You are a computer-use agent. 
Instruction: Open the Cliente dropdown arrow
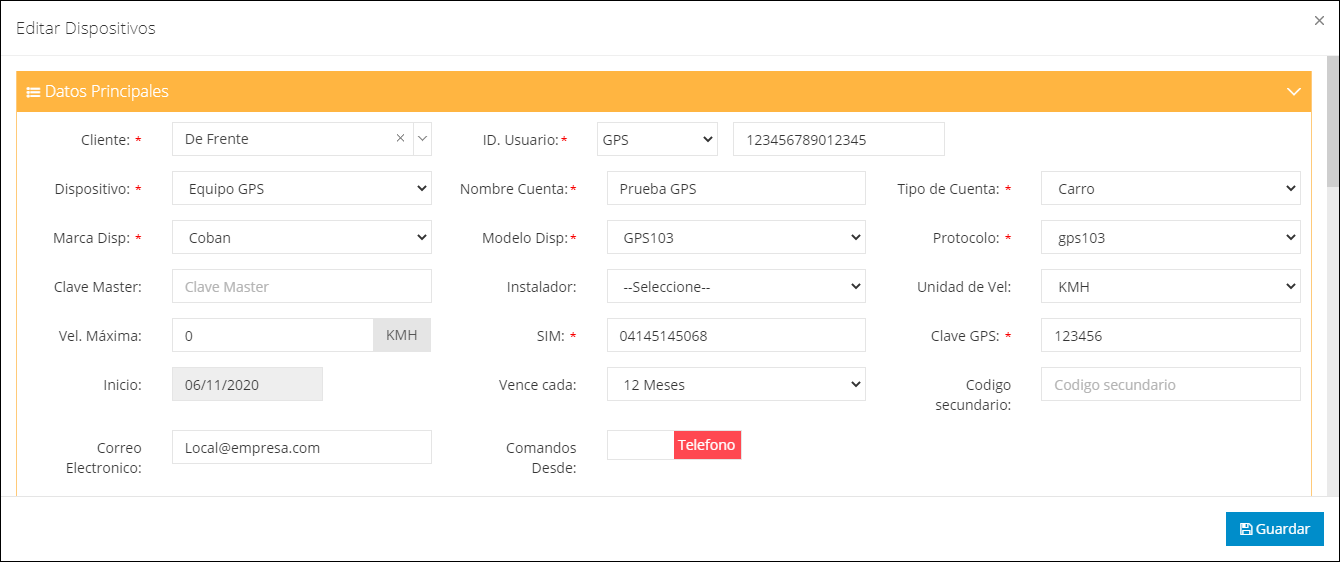point(422,139)
